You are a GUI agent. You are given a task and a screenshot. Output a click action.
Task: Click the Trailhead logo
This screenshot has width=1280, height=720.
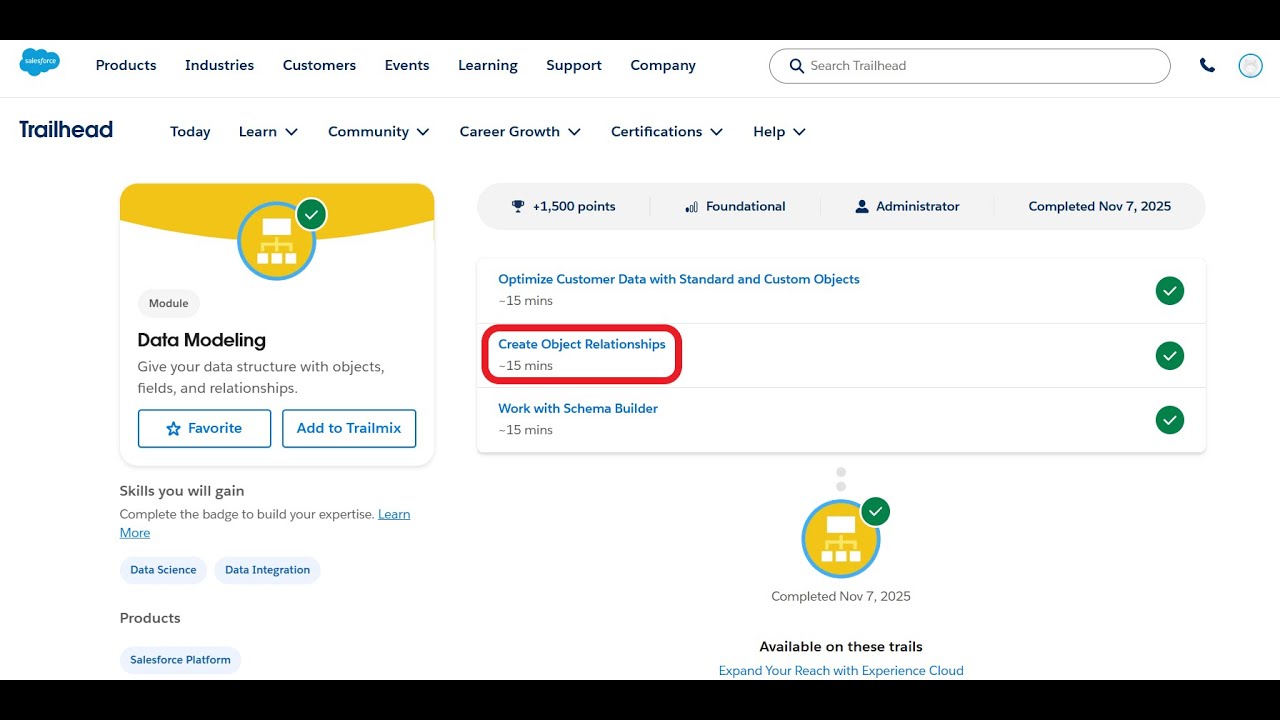pos(66,129)
